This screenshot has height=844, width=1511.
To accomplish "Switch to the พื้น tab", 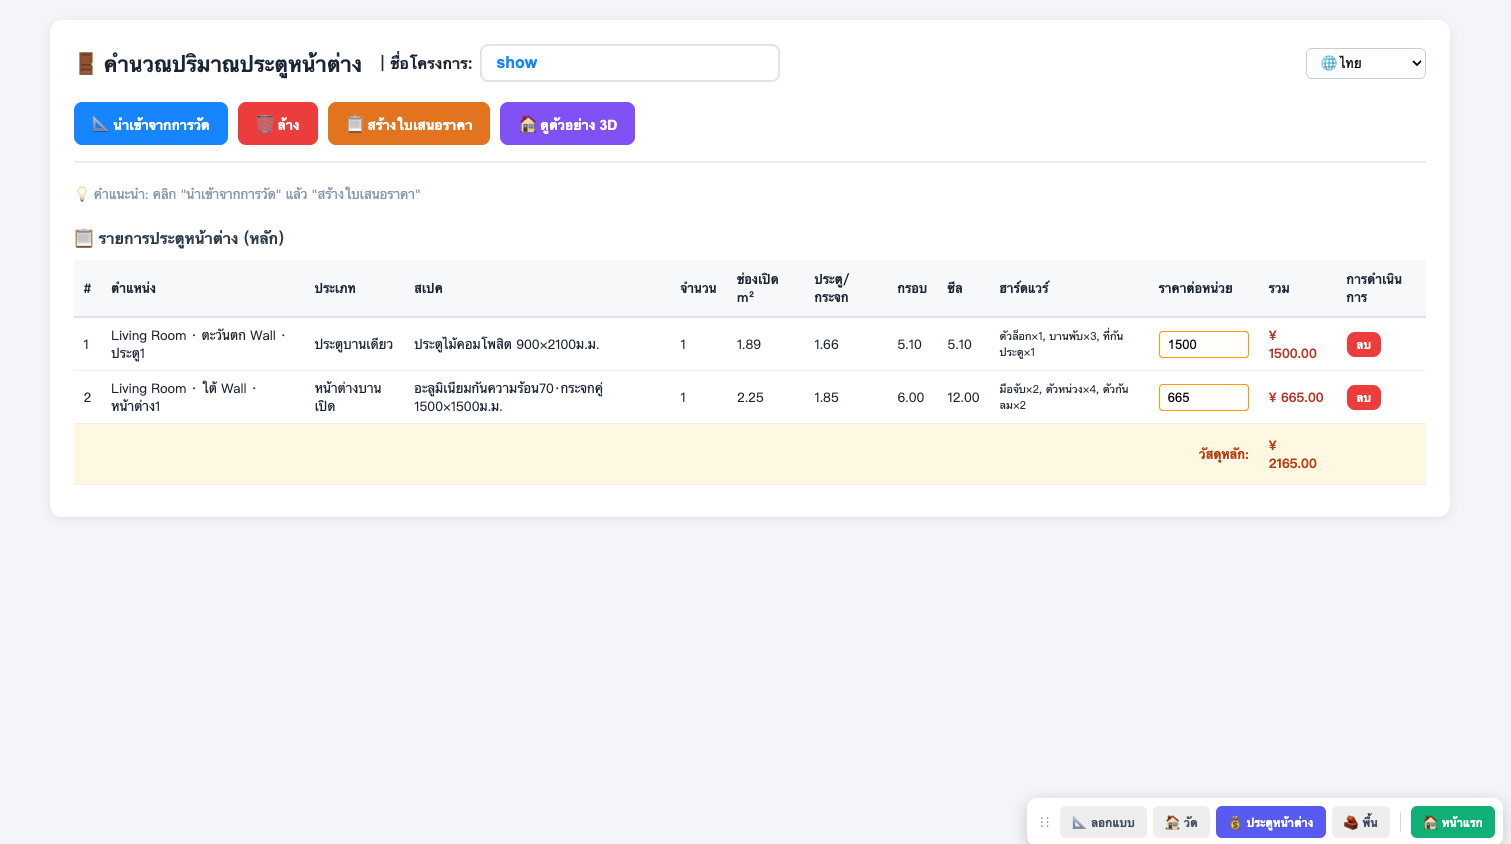I will pyautogui.click(x=1361, y=822).
